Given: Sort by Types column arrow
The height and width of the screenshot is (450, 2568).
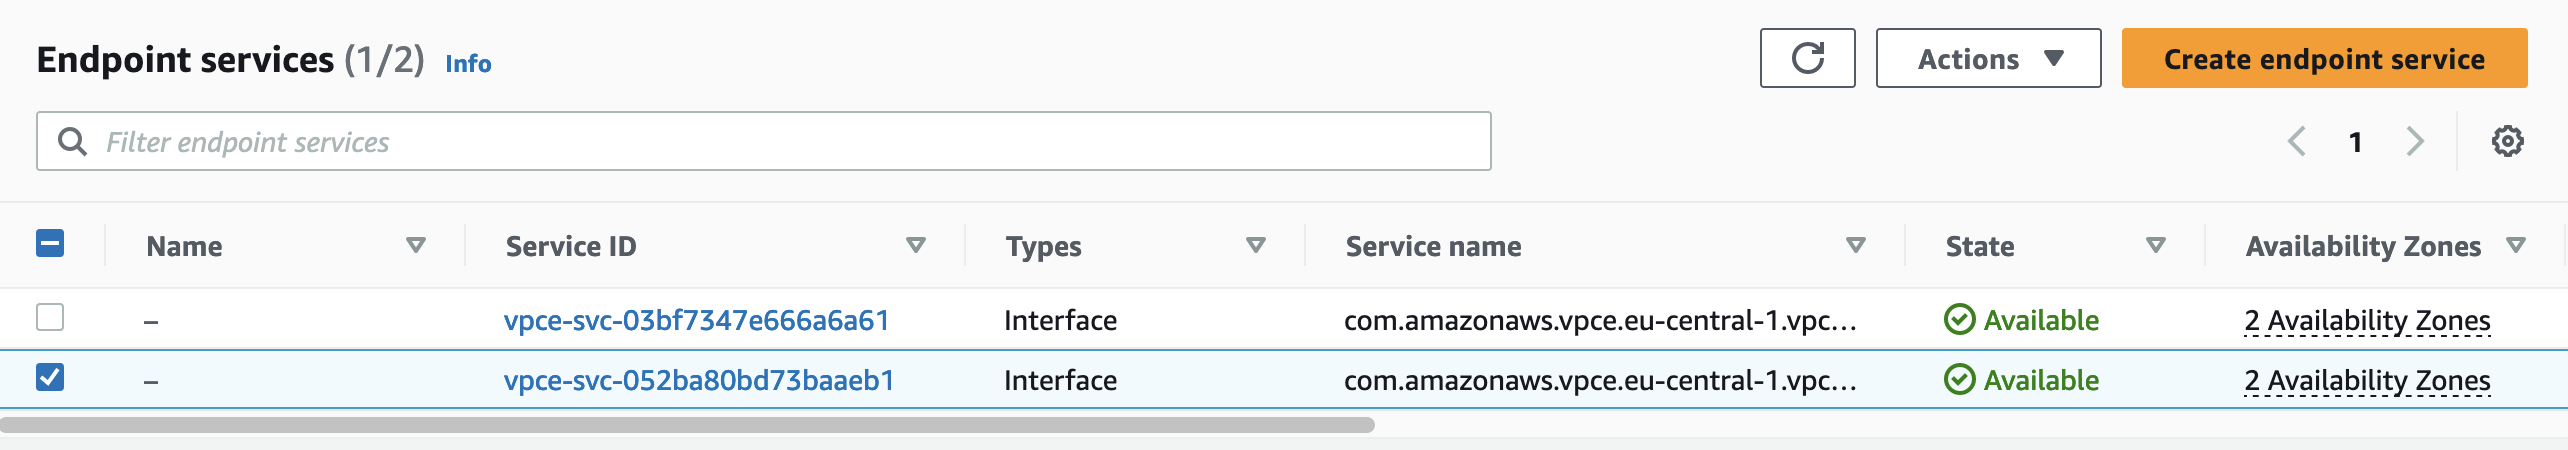Looking at the screenshot, I should pyautogui.click(x=1256, y=246).
